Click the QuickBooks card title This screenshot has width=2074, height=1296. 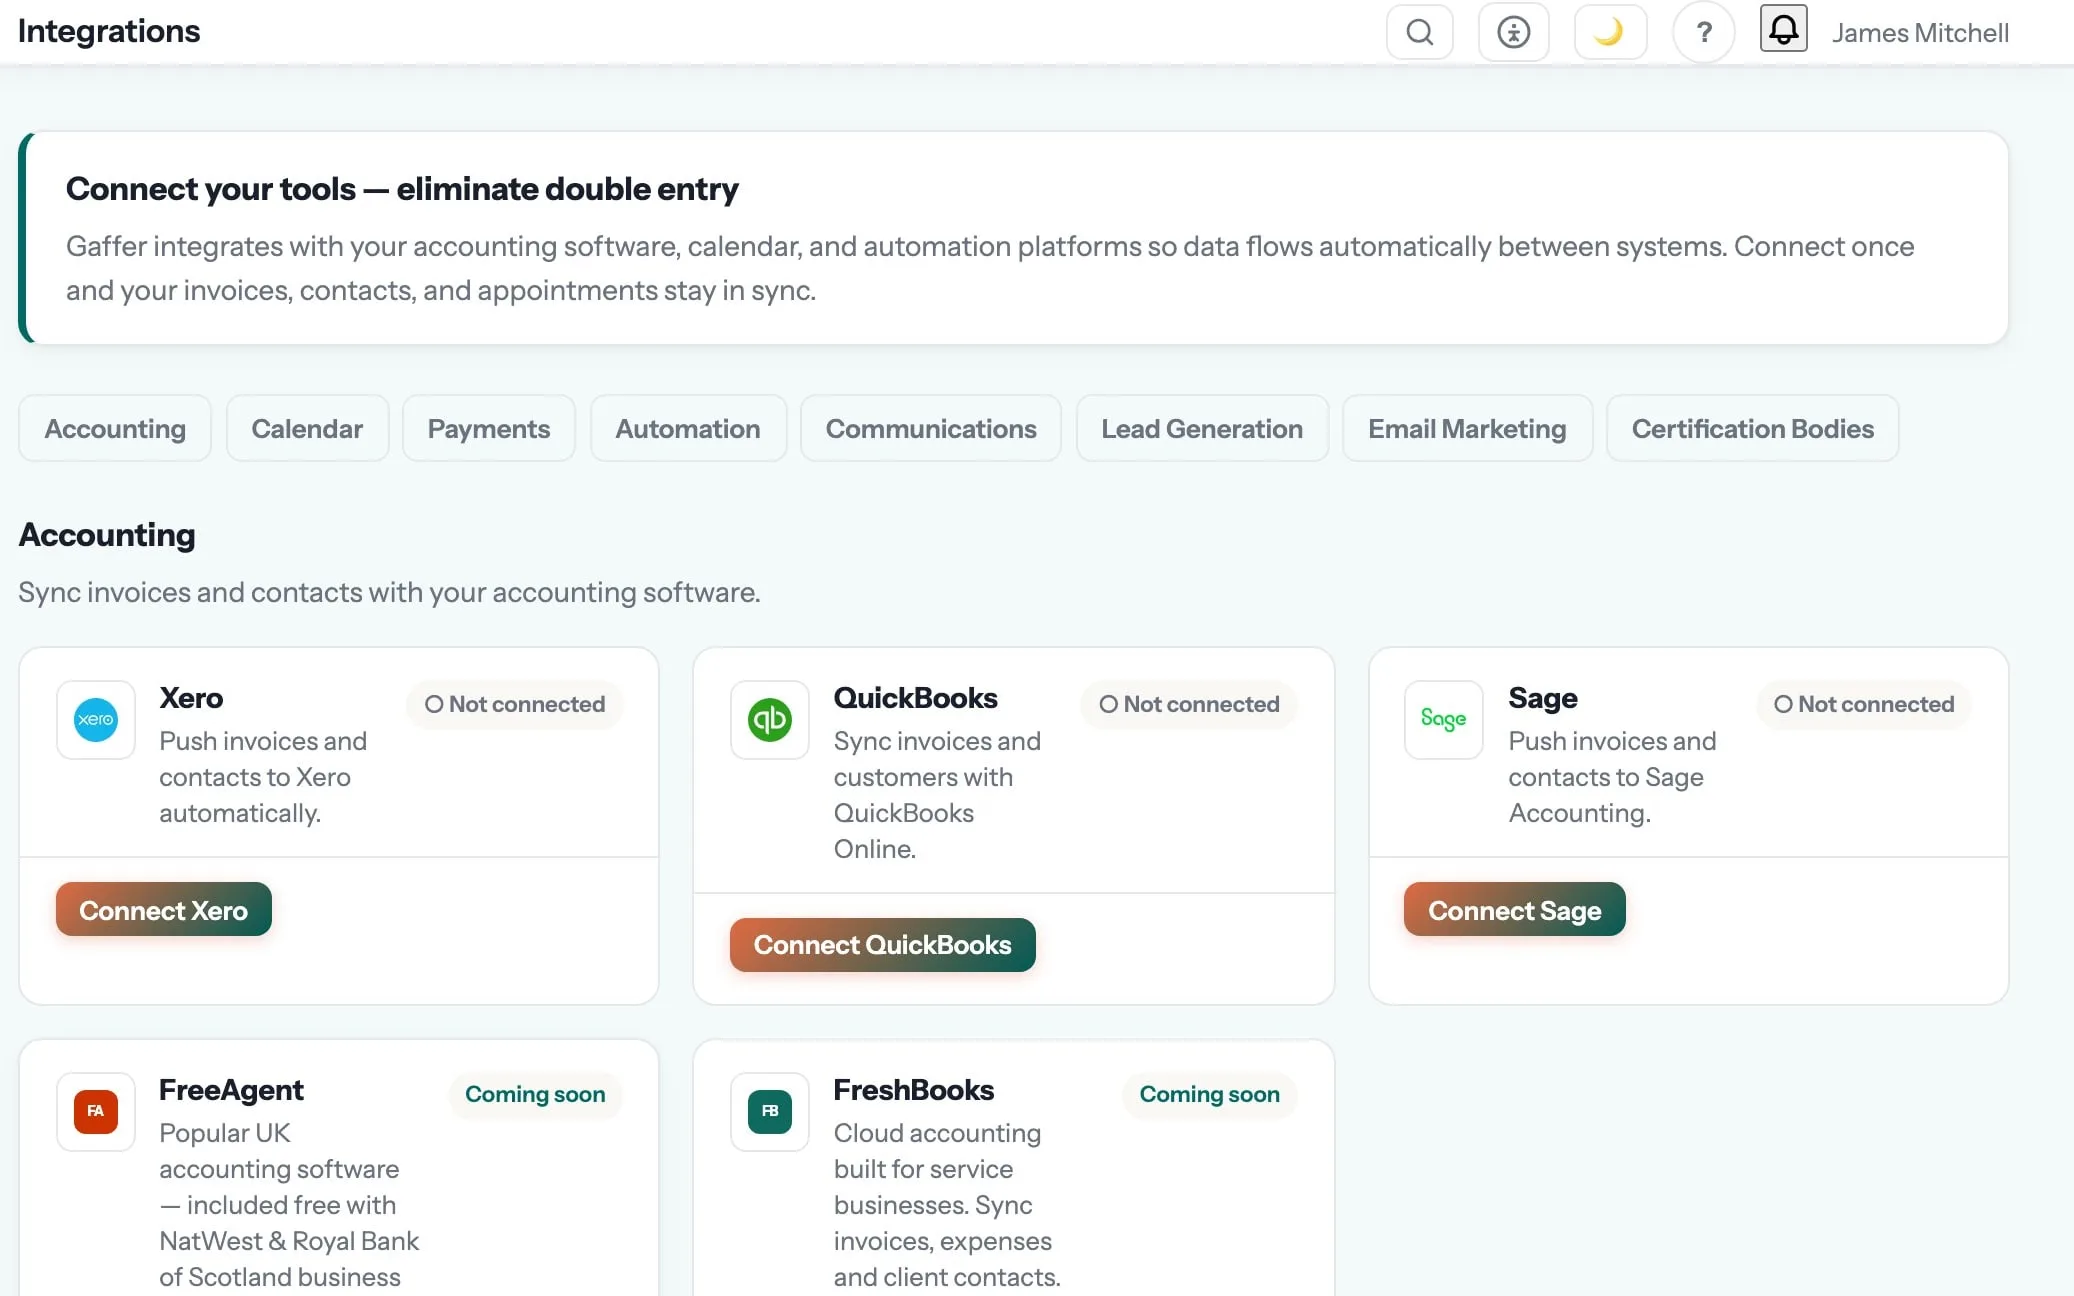point(915,697)
